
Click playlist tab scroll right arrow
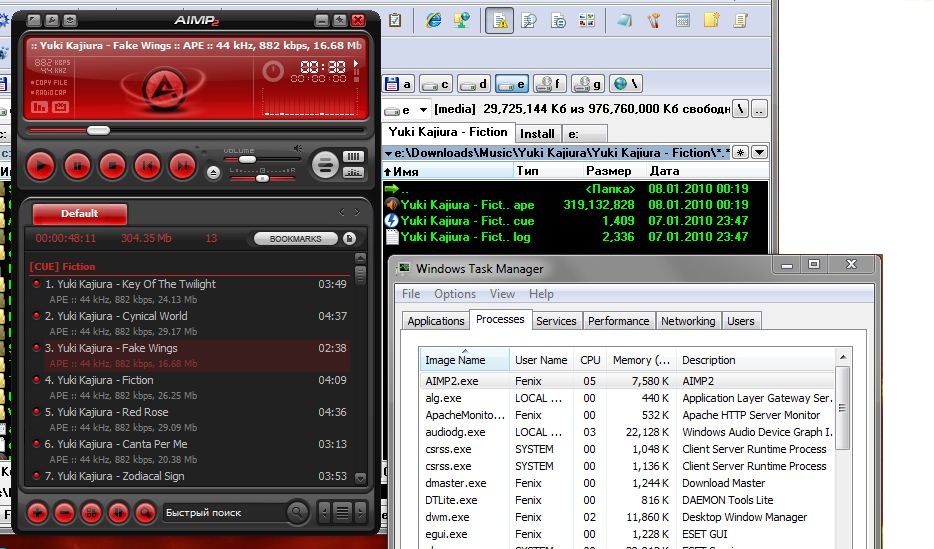tap(357, 212)
